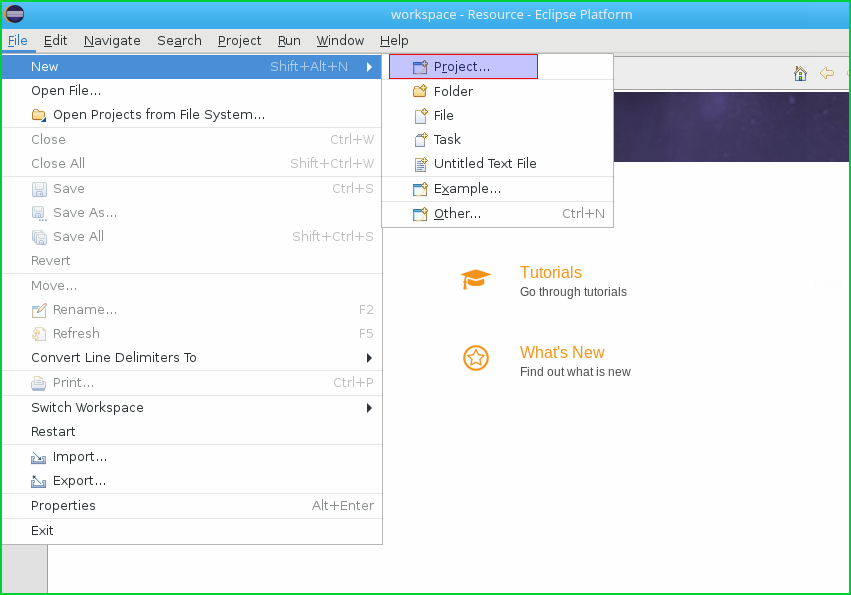The width and height of the screenshot is (851, 595).
Task: Open the Search menu
Action: coord(179,41)
